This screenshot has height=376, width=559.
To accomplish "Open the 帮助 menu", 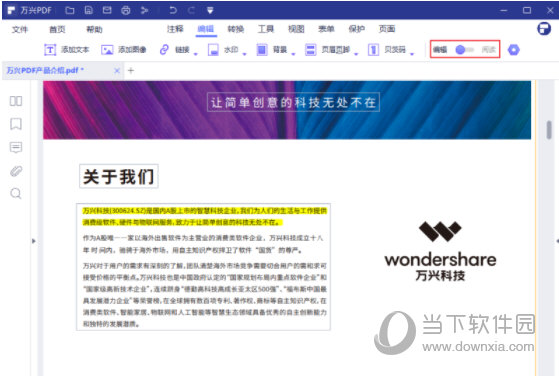I will point(94,29).
